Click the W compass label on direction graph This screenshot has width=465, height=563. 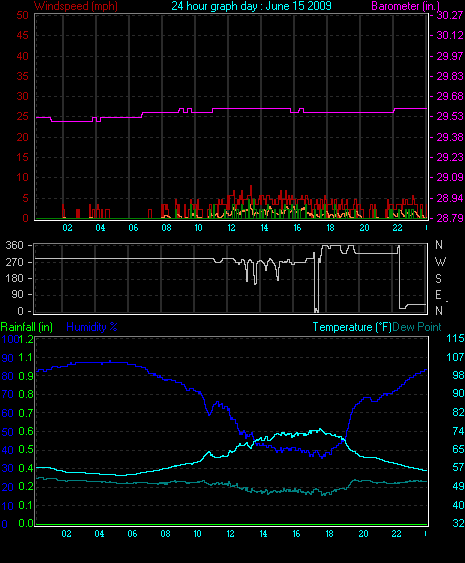[x=440, y=262]
